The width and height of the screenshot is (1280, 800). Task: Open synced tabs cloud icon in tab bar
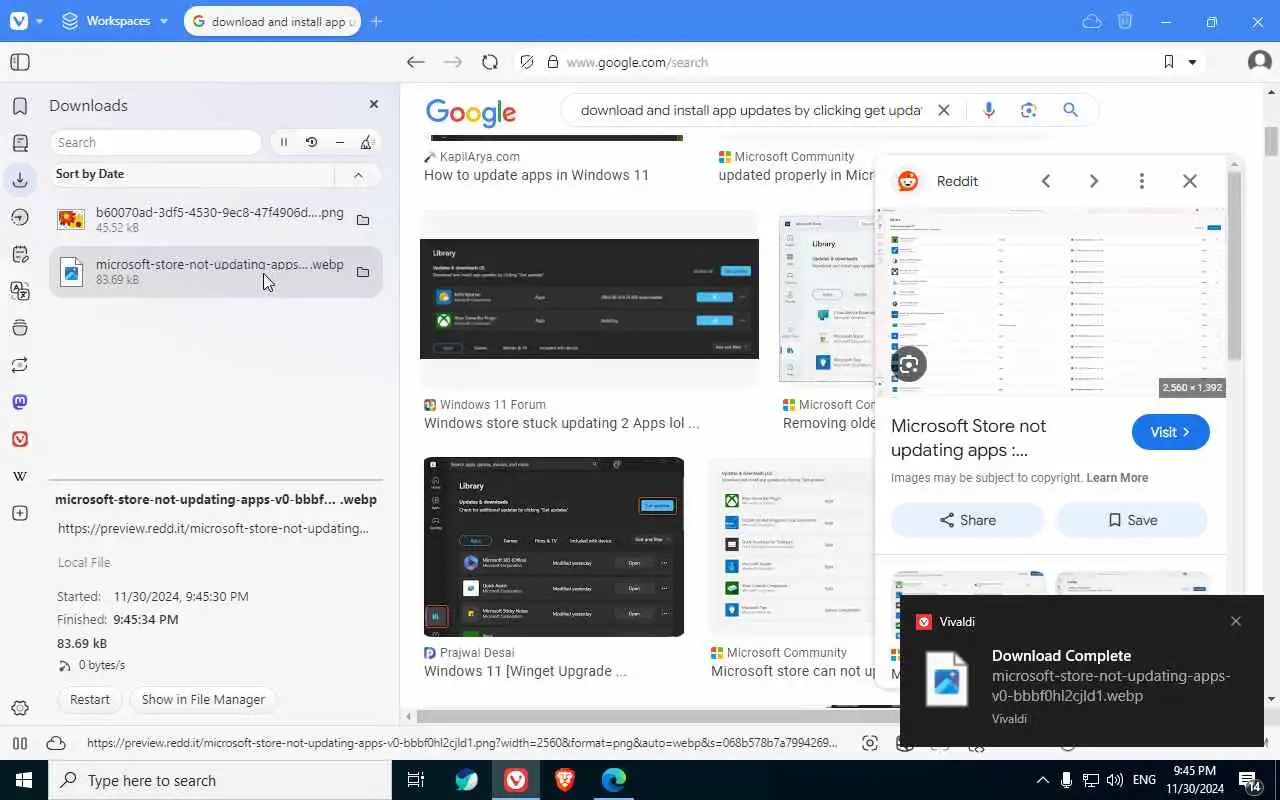1092,21
